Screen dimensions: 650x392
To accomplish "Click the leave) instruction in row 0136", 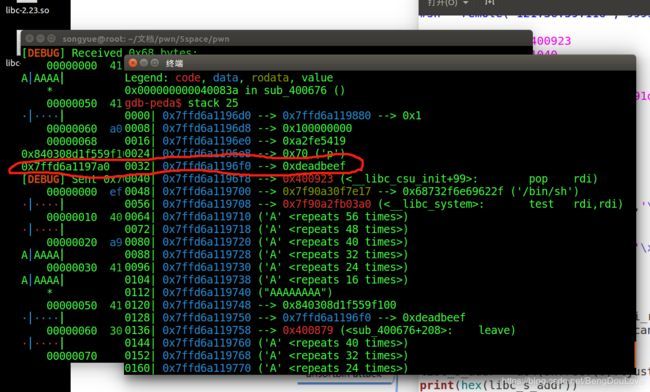I will pyautogui.click(x=497, y=330).
